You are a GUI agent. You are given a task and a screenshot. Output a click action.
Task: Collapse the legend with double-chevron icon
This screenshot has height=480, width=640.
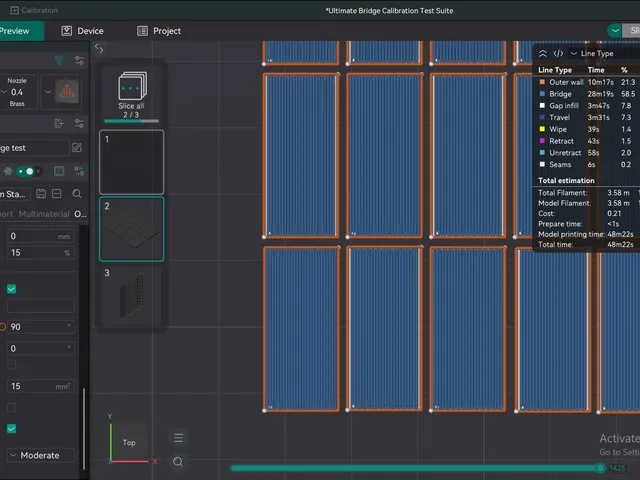click(543, 53)
